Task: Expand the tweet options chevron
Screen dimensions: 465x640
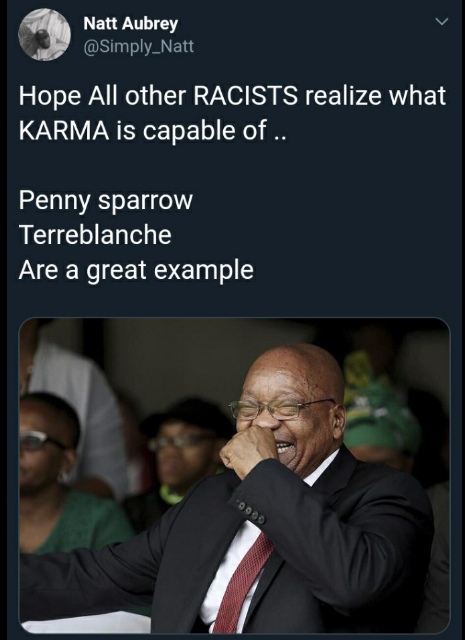Action: tap(442, 21)
